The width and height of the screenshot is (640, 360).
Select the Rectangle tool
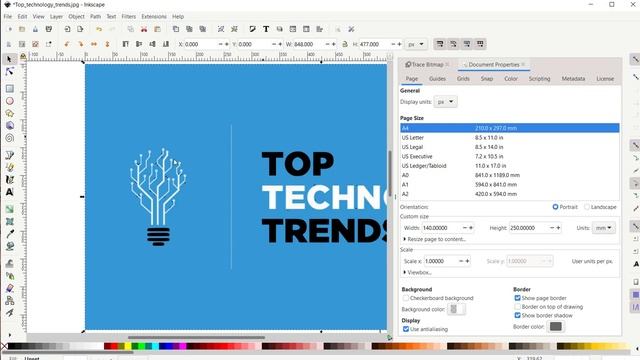pyautogui.click(x=9, y=89)
